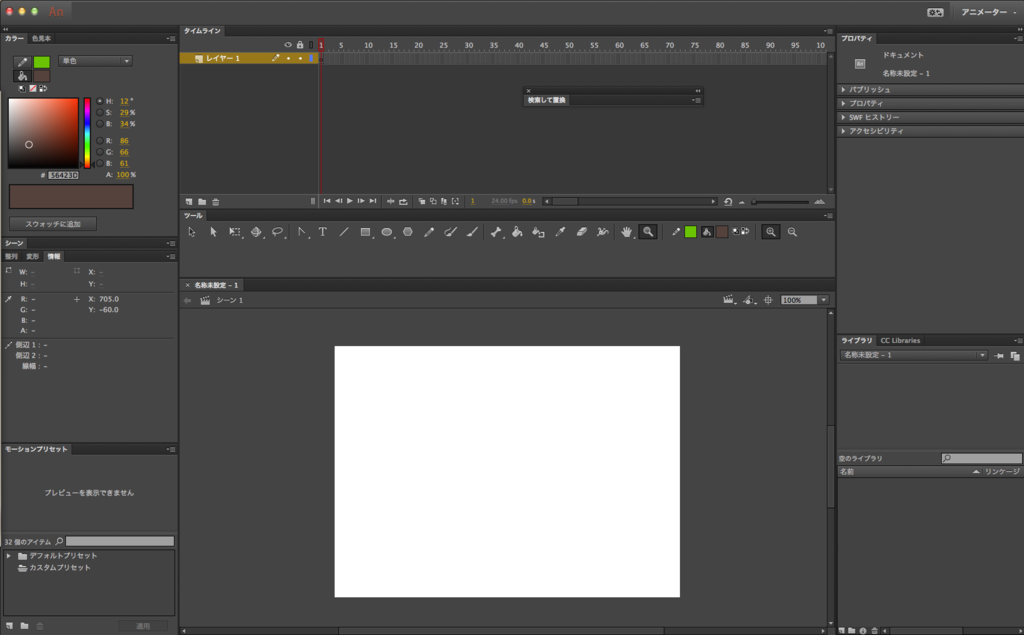
Task: Select the Width tool
Action: 603,232
